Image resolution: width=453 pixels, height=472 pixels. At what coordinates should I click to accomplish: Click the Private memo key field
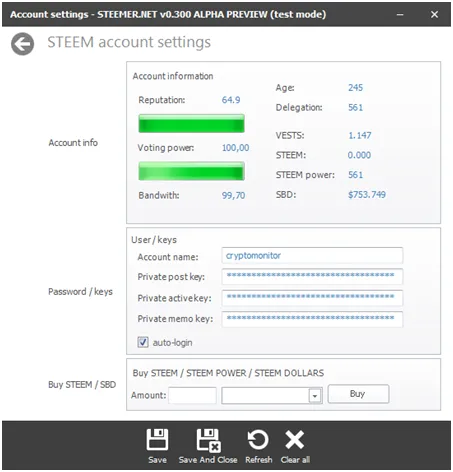312,319
